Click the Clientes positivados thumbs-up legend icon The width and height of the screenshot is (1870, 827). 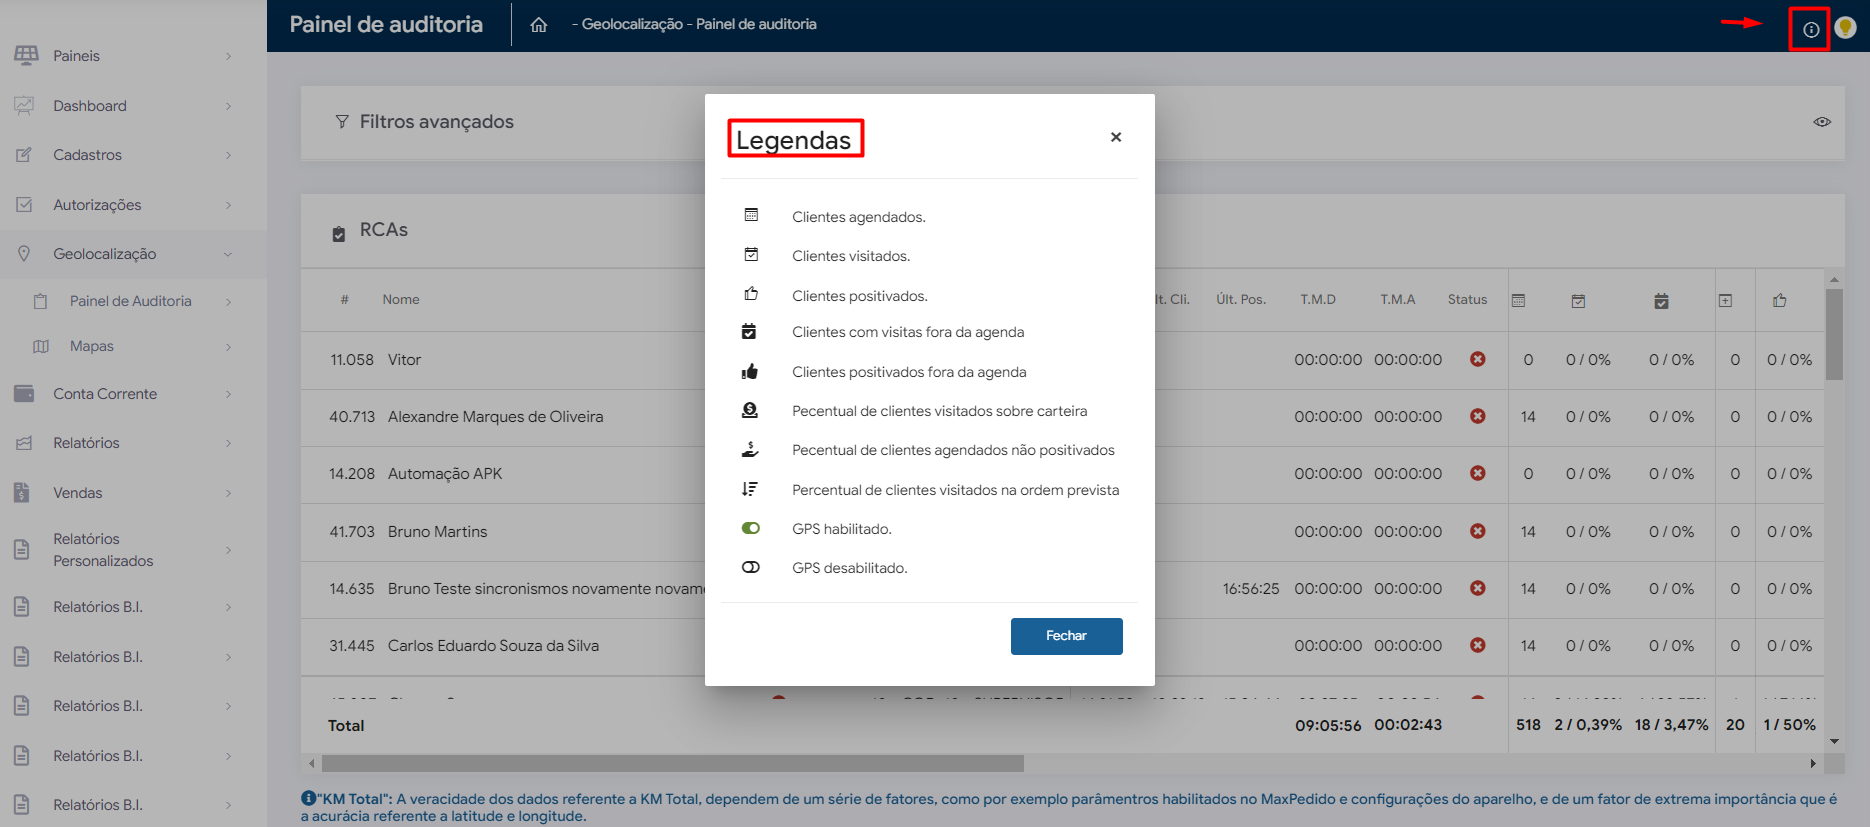pos(751,294)
